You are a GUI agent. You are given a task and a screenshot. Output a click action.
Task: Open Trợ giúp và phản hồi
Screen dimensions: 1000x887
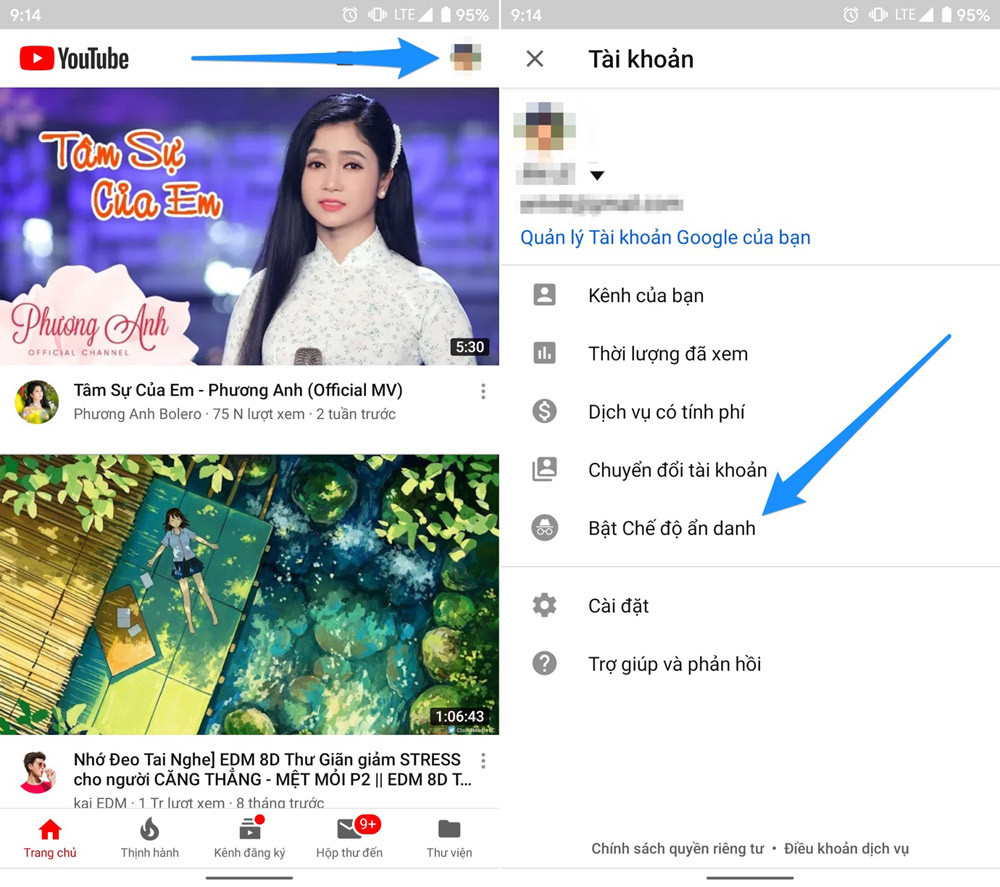pos(674,664)
